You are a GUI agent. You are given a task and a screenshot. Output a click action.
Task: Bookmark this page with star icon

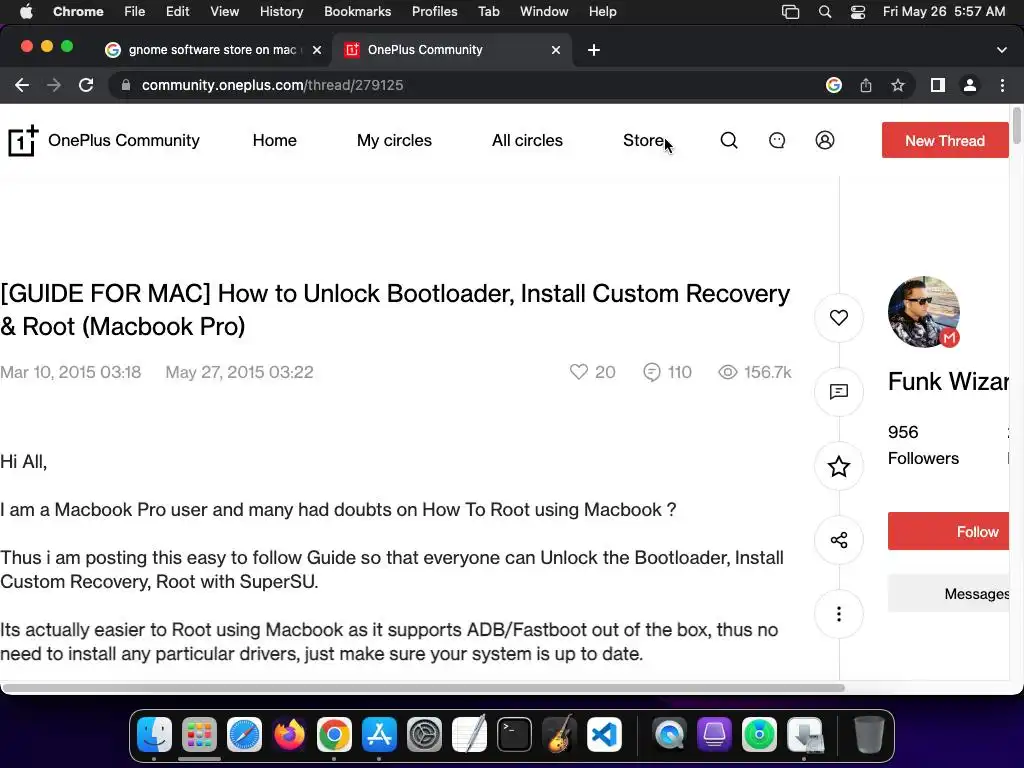point(898,85)
